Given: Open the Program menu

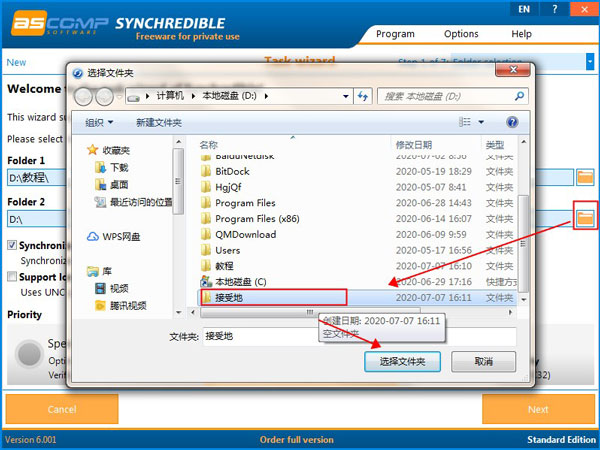Looking at the screenshot, I should point(395,34).
